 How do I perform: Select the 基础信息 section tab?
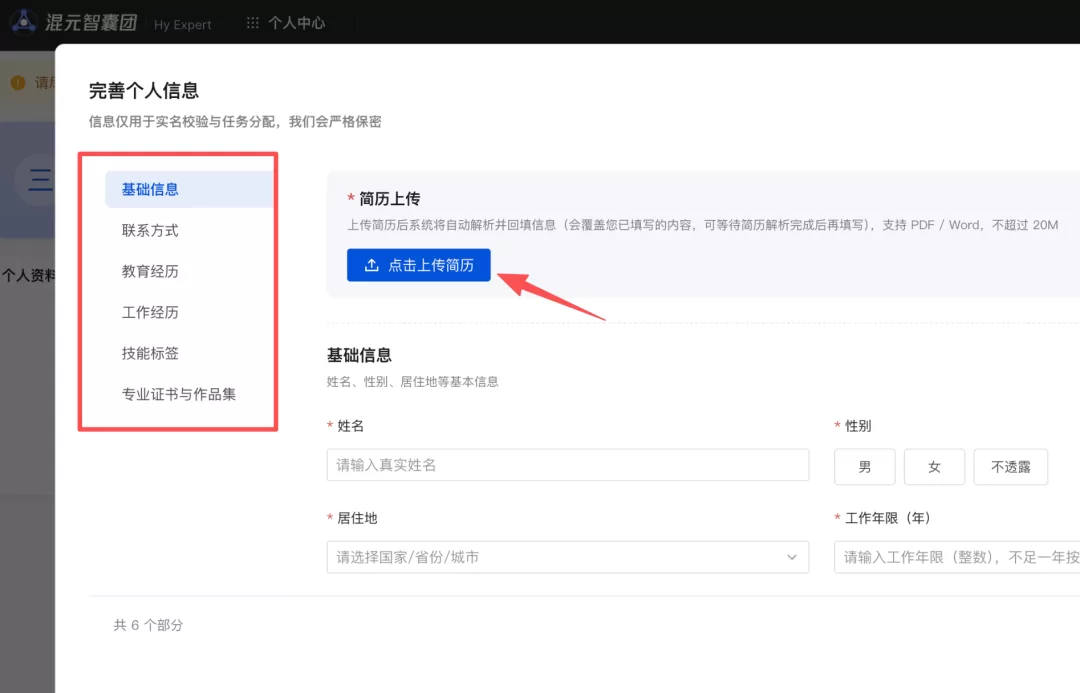189,189
